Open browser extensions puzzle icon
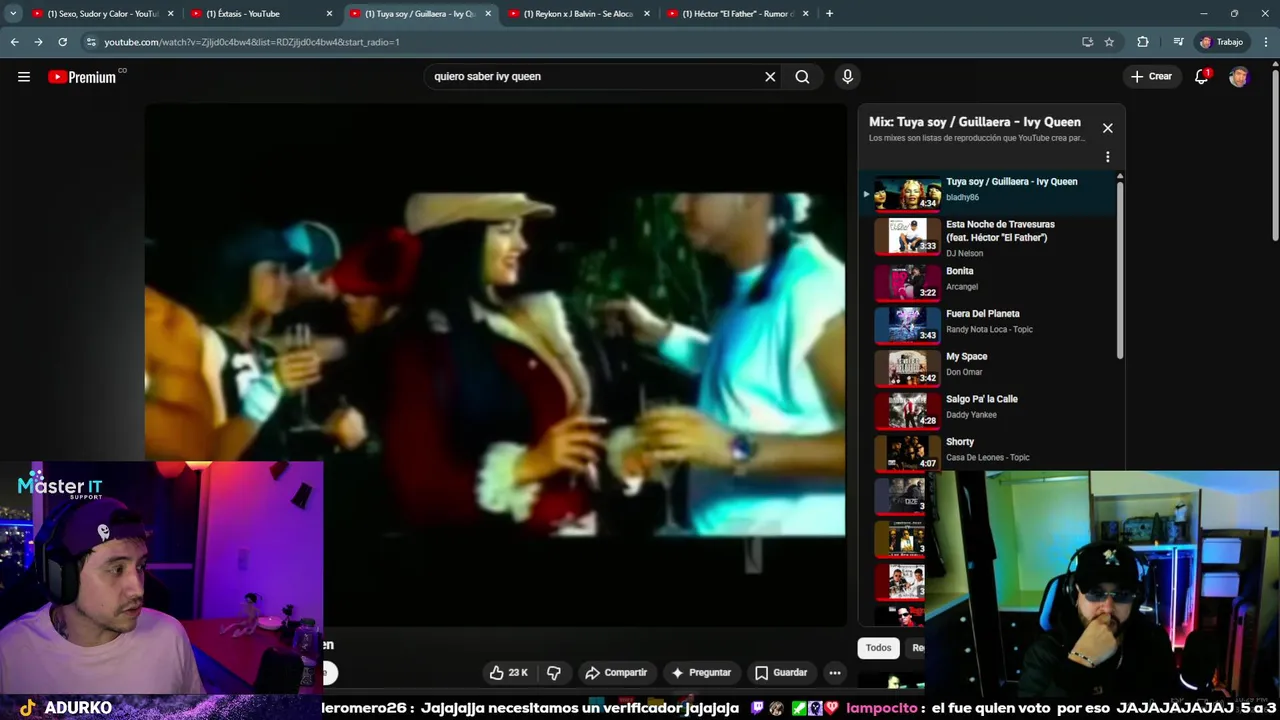 point(1143,42)
